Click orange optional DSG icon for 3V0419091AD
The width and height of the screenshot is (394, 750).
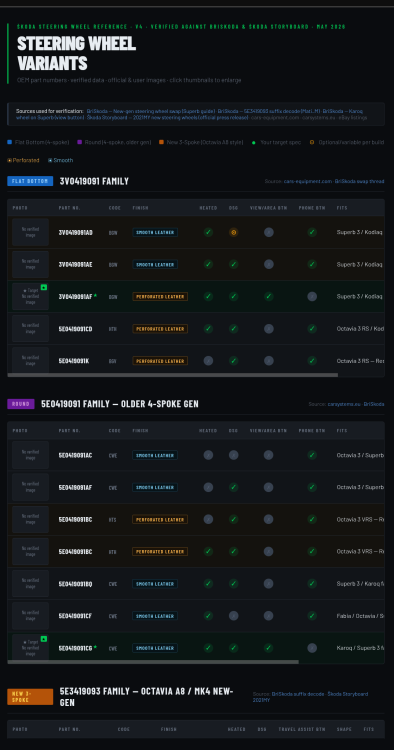(233, 232)
